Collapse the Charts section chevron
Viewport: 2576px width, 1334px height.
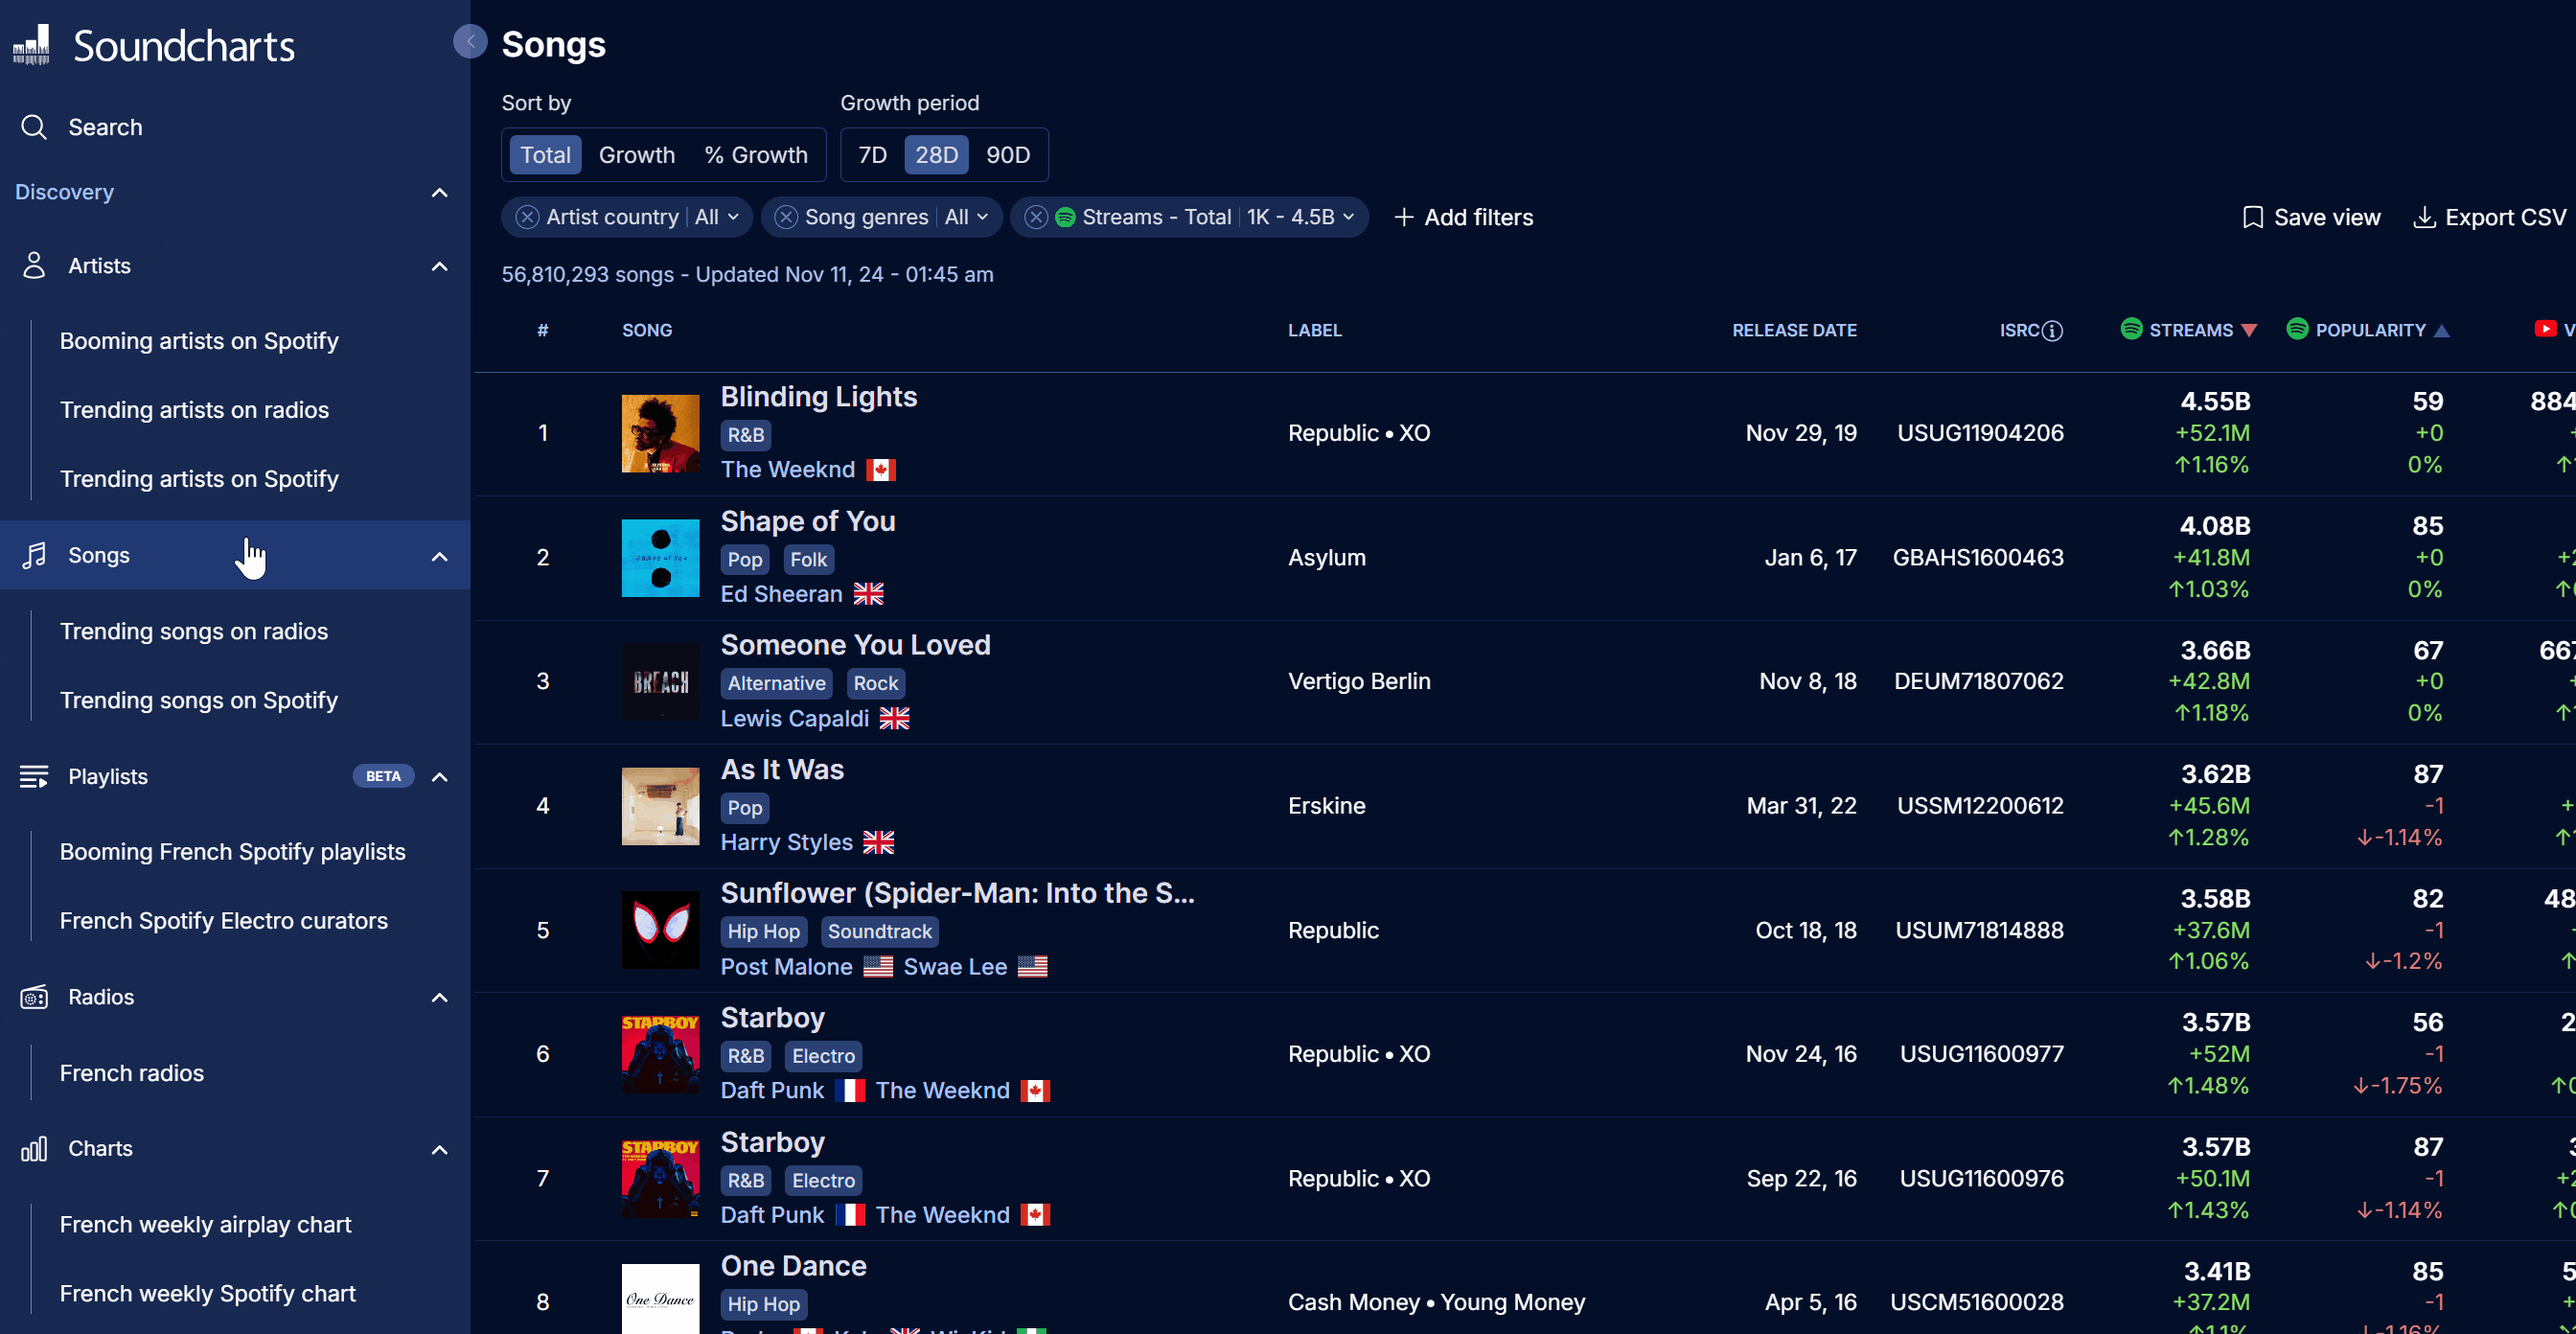click(x=439, y=1150)
